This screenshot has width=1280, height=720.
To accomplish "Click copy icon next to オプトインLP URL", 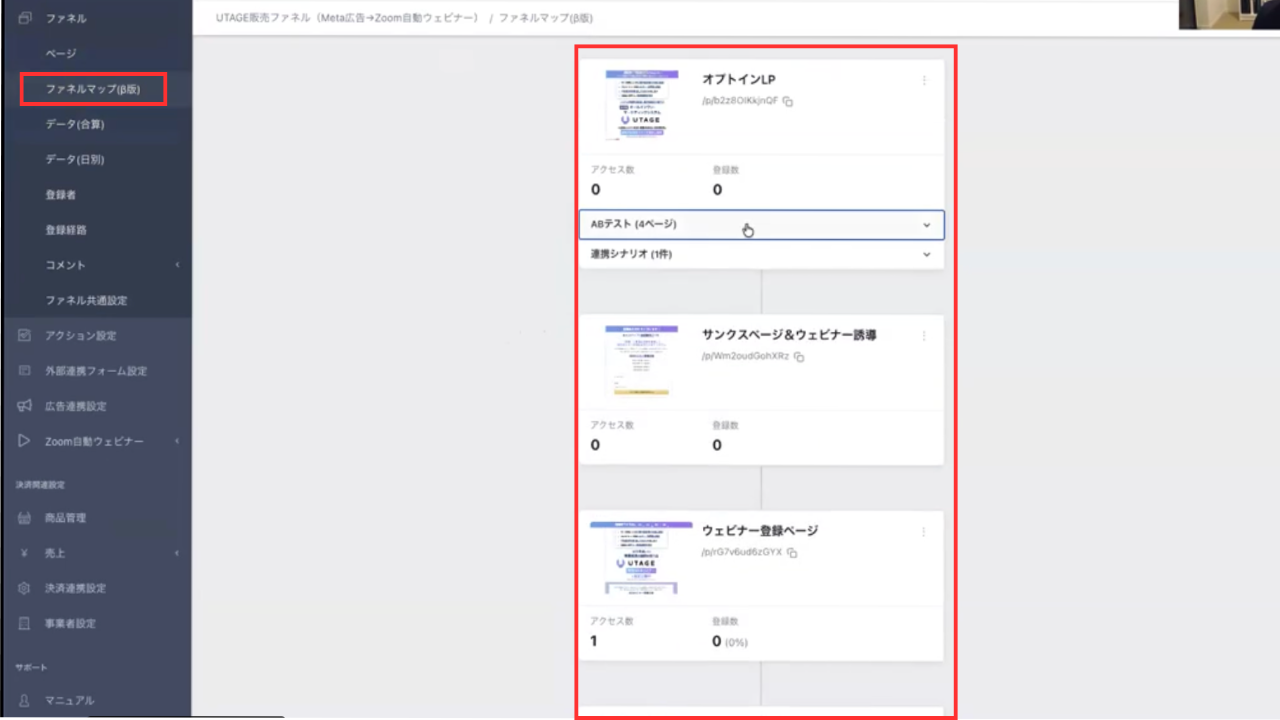I will (x=788, y=102).
